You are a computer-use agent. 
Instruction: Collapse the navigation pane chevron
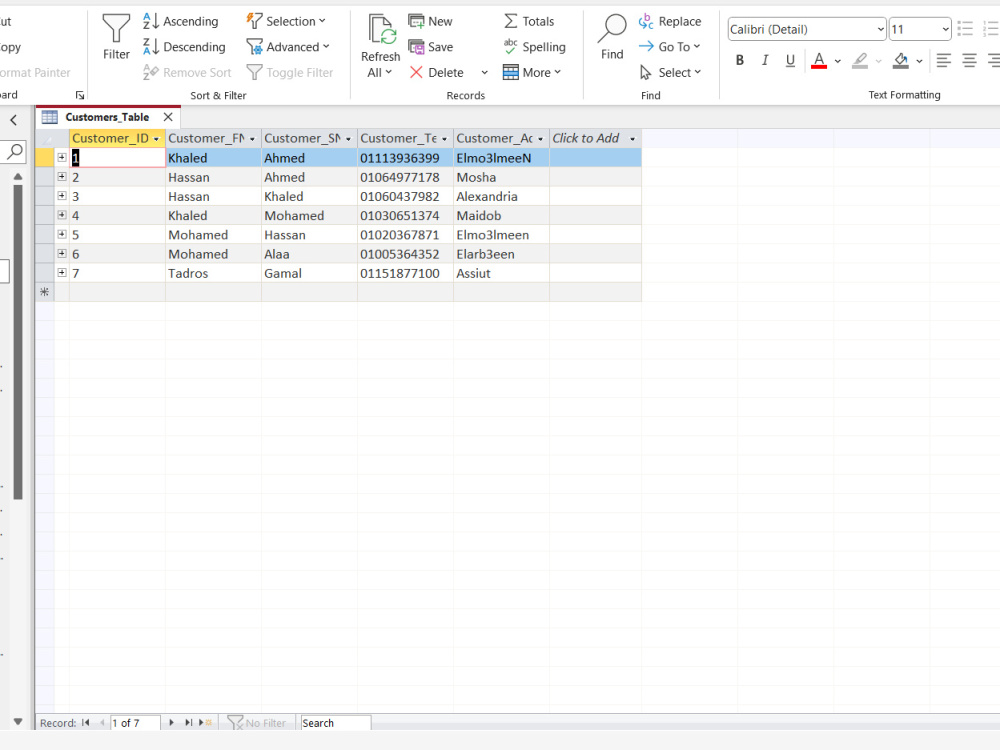pos(13,120)
